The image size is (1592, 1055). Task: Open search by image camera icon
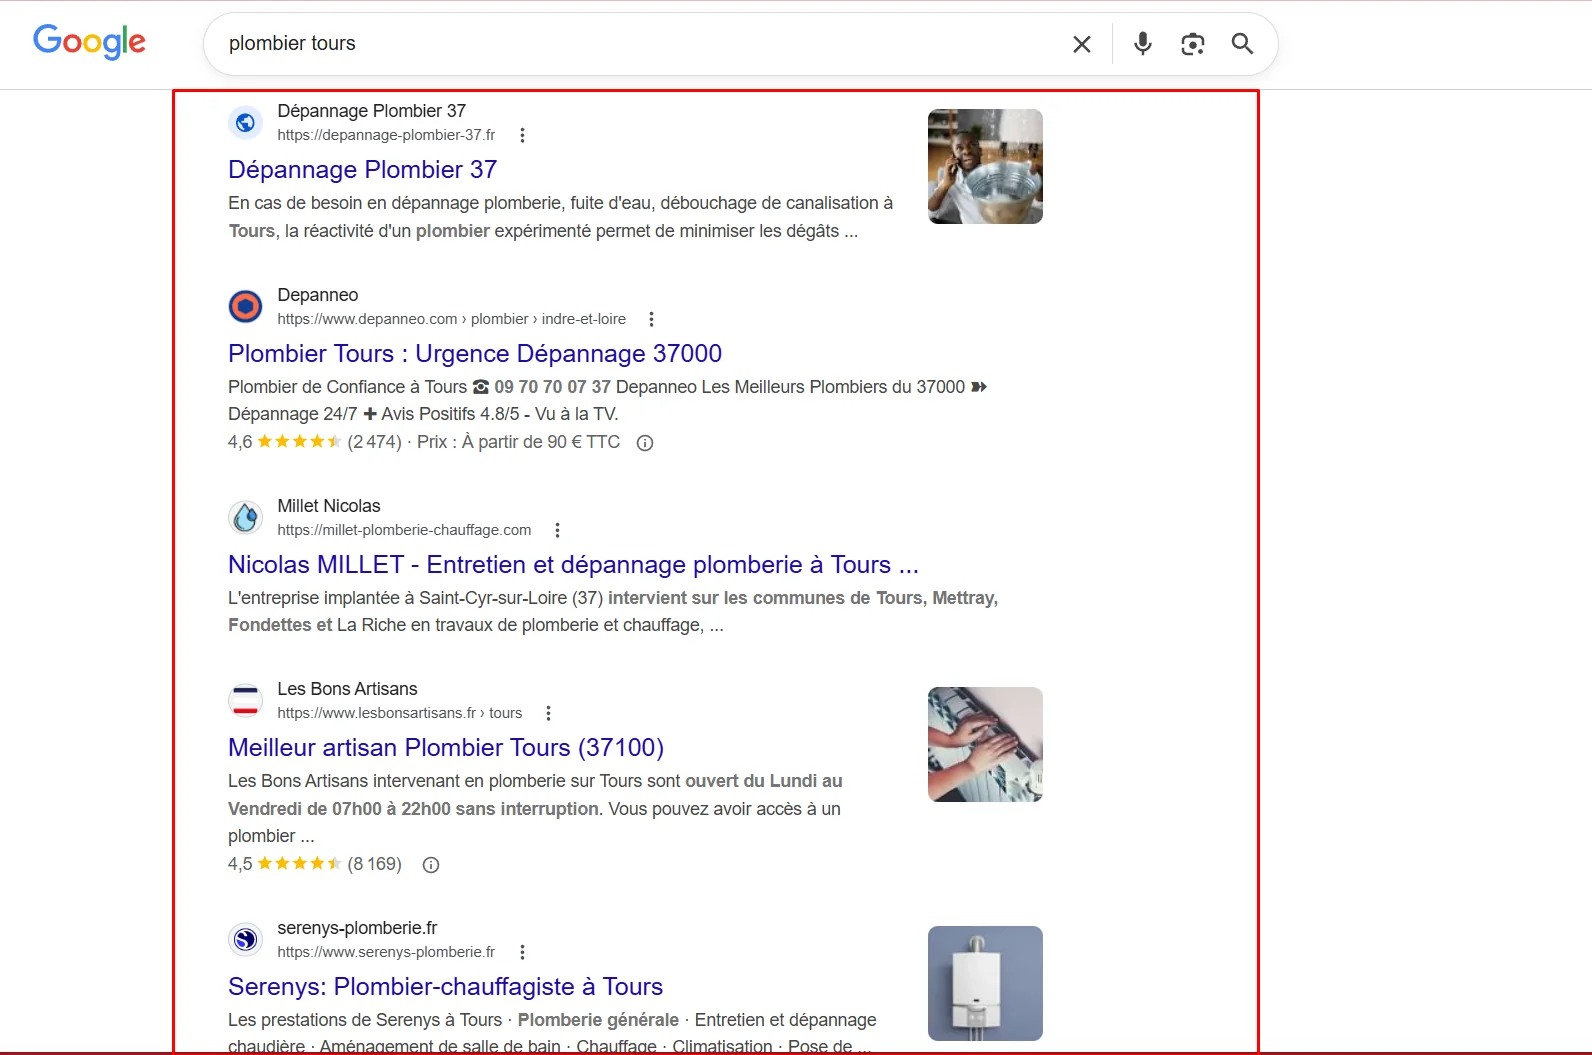pyautogui.click(x=1192, y=44)
